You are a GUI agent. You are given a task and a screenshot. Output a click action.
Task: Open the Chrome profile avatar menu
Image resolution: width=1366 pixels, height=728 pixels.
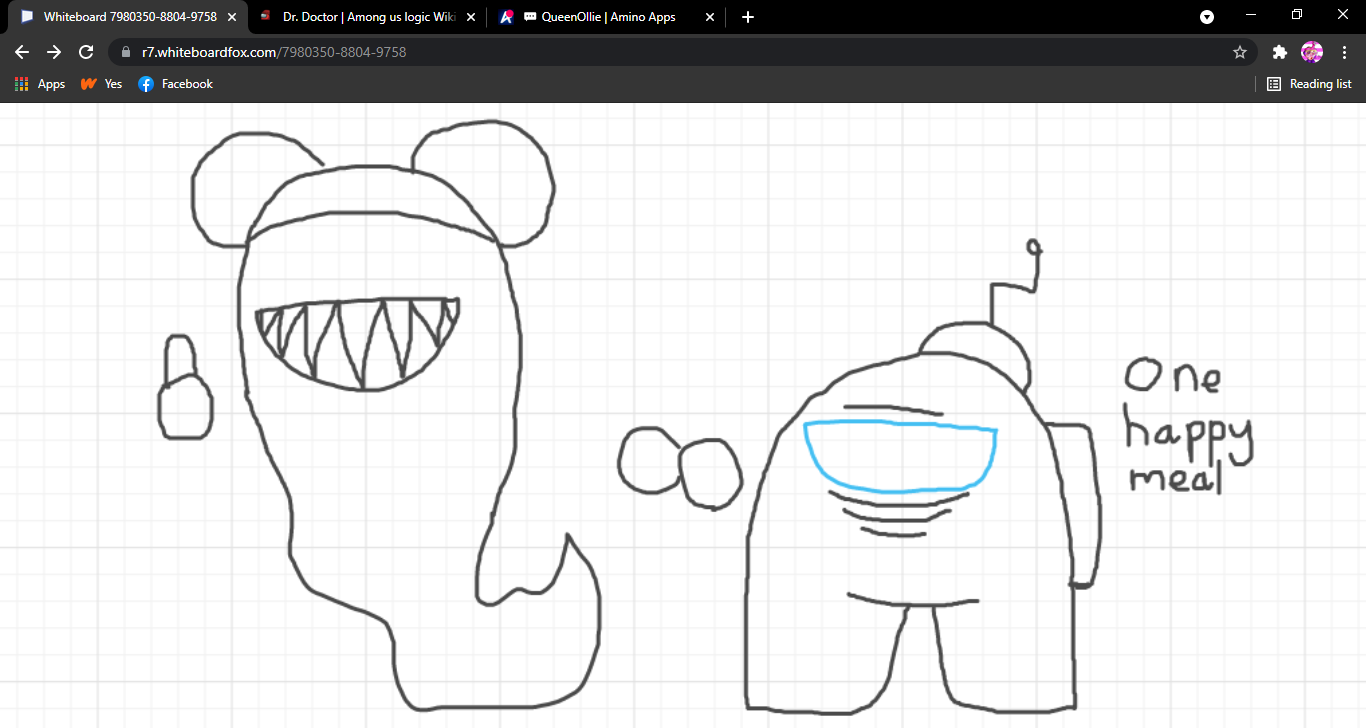1311,52
